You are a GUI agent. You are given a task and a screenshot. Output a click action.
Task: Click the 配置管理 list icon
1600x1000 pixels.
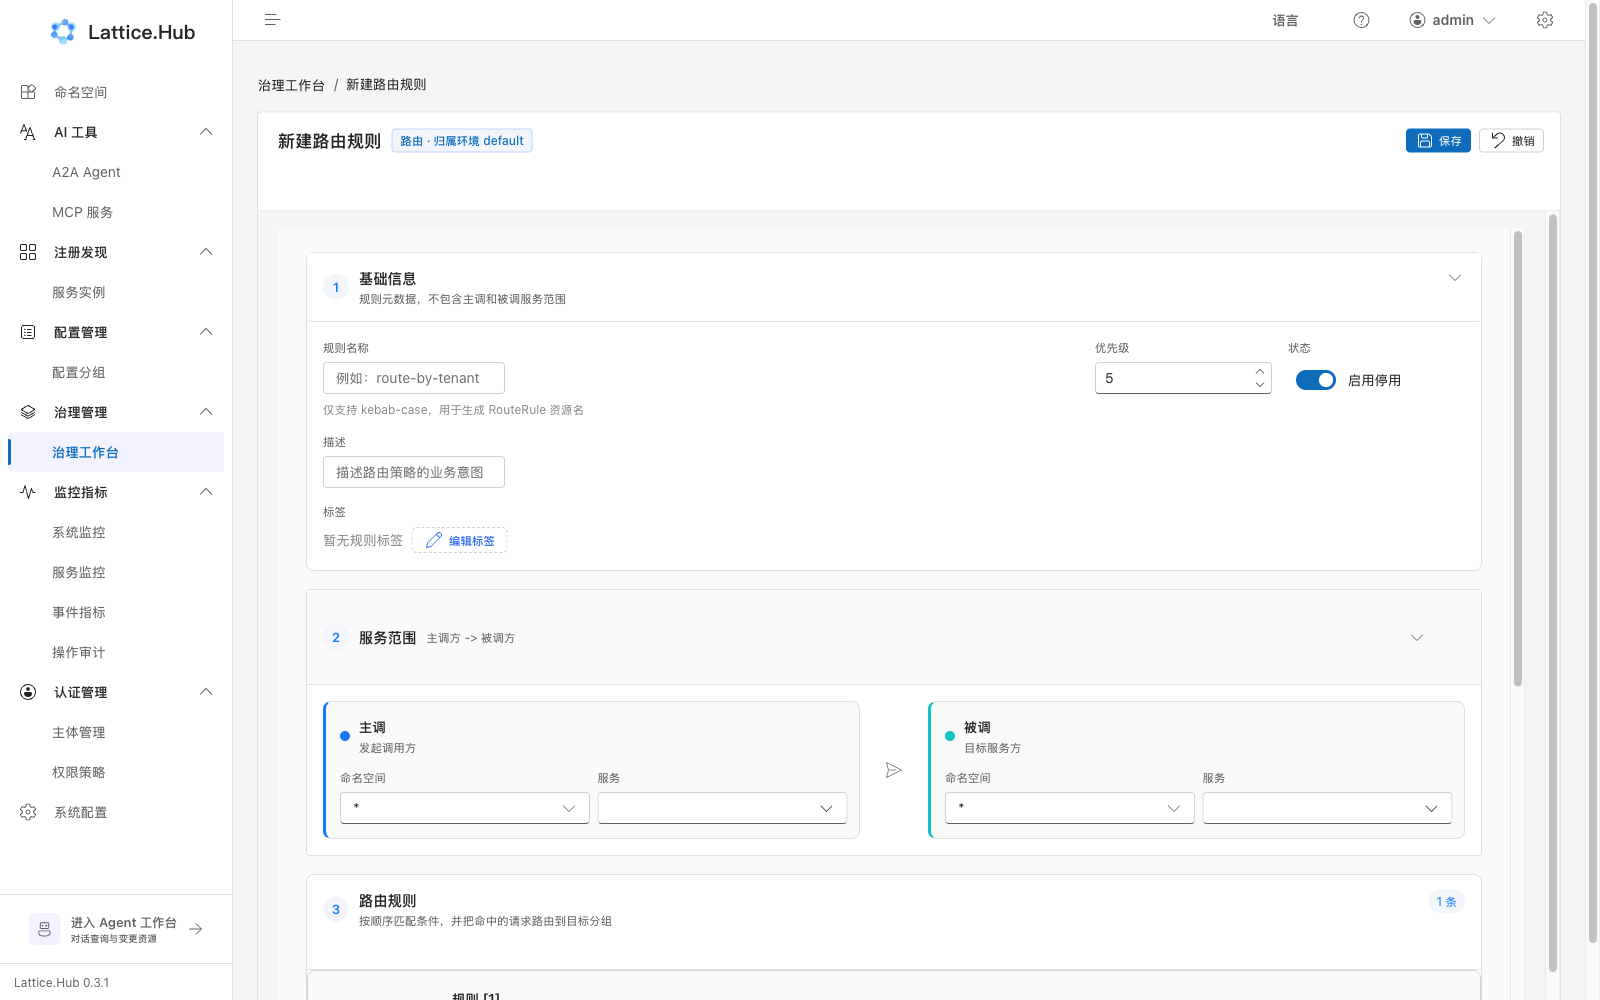(x=28, y=332)
